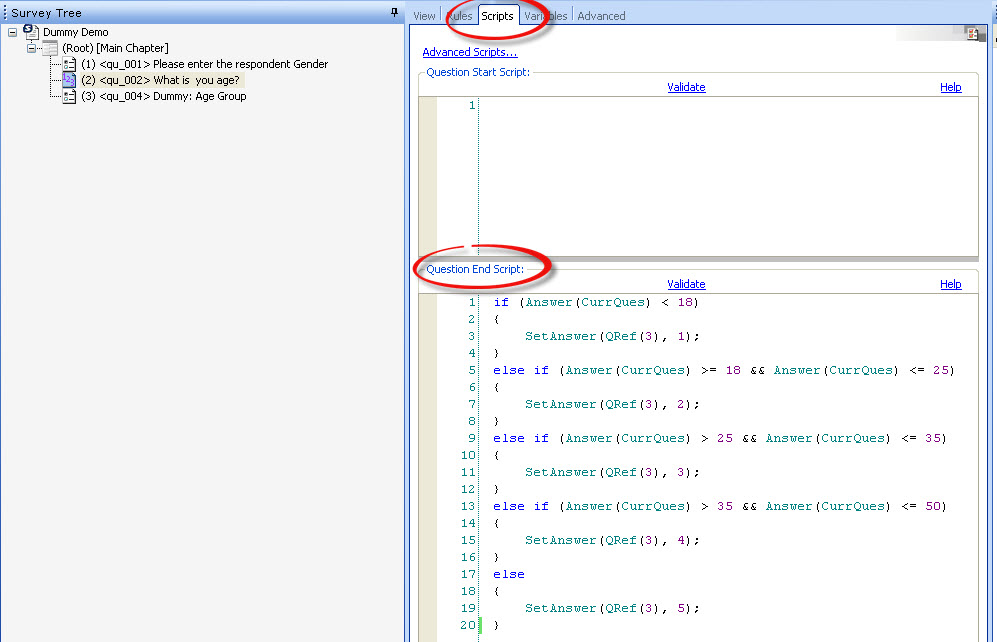Switch to the View tab
Image resolution: width=997 pixels, height=642 pixels.
click(424, 16)
